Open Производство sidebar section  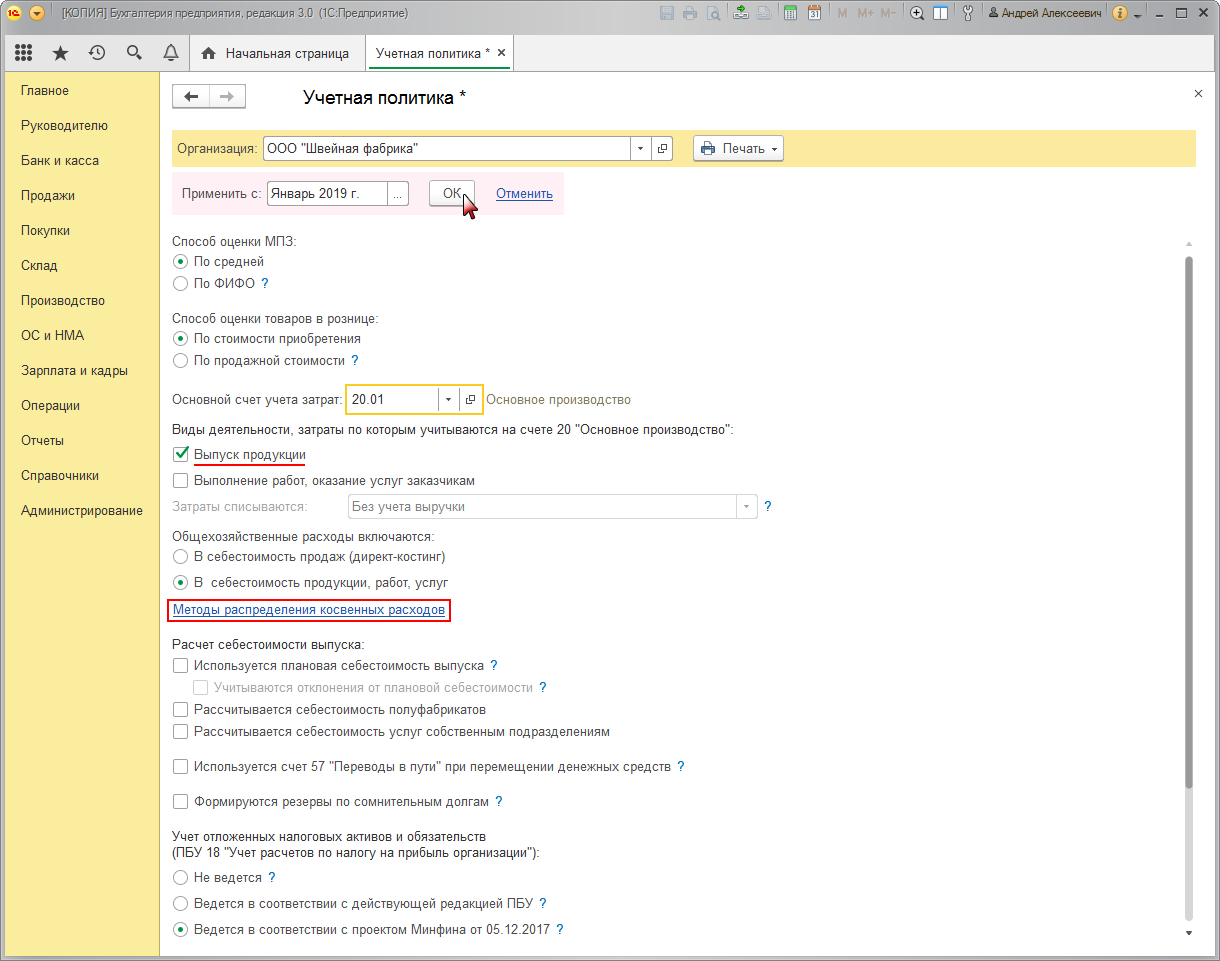click(x=63, y=301)
